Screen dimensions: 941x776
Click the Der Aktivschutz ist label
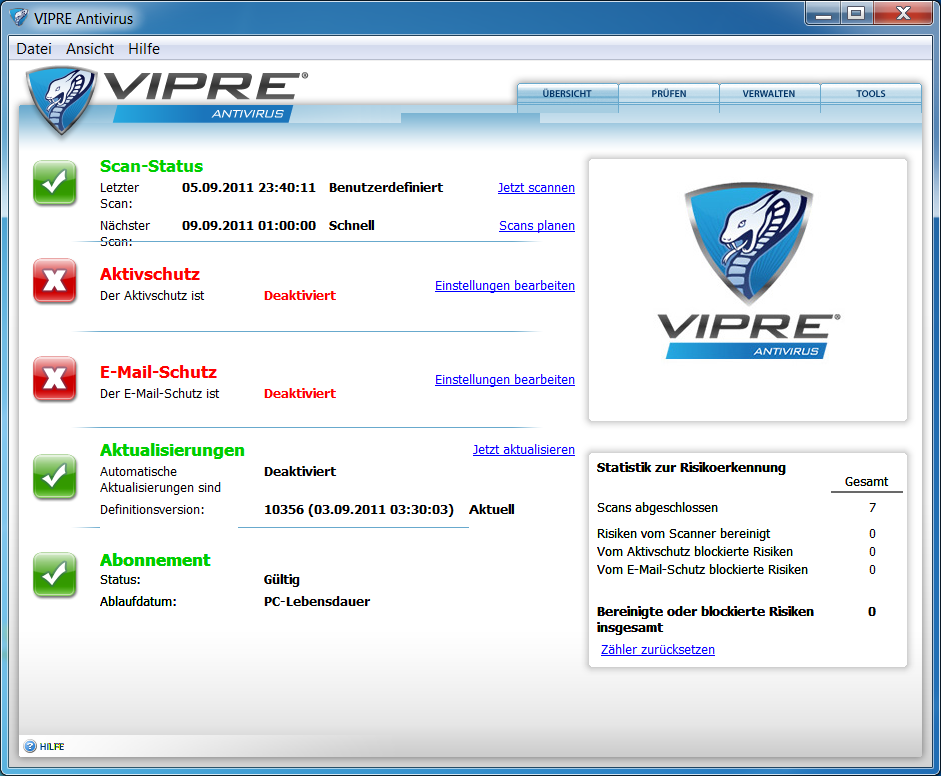point(152,295)
